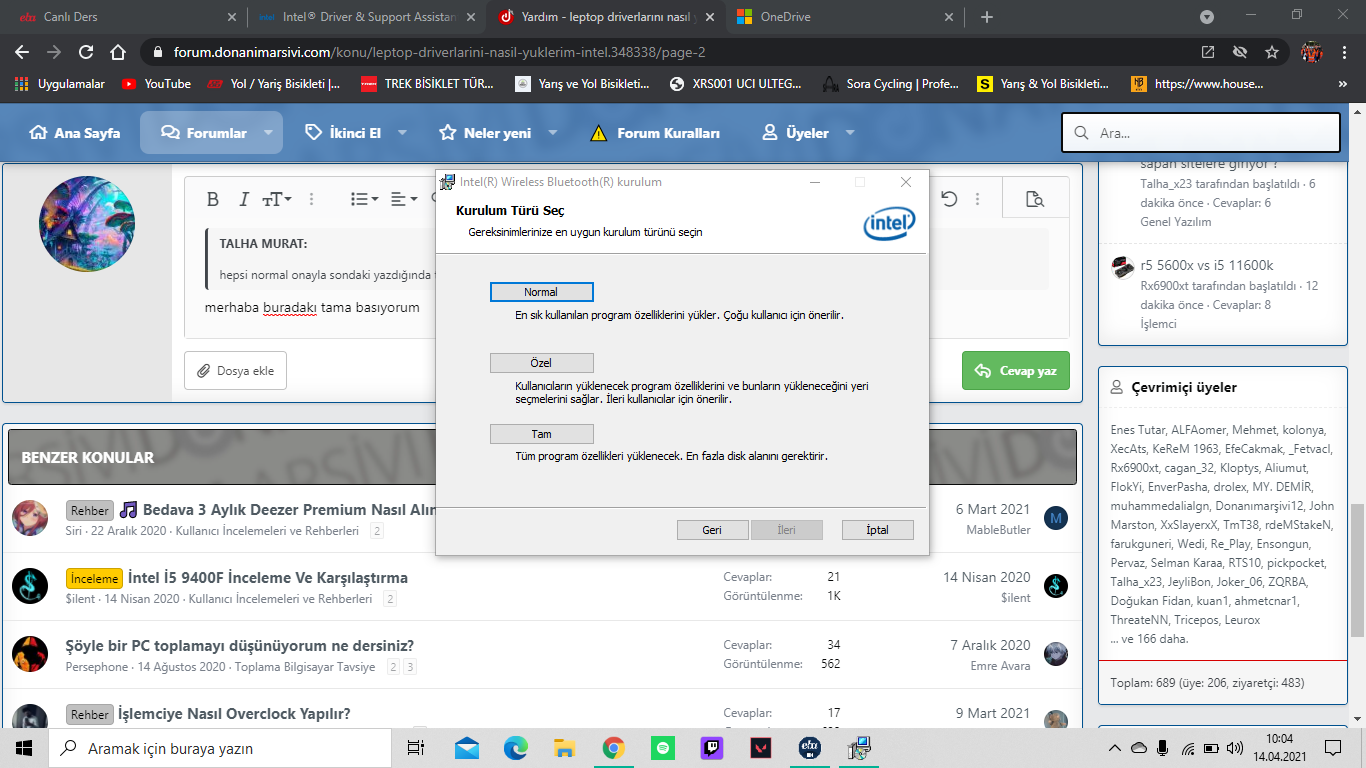
Task: Click the green Cevap yaz button
Action: coord(1016,371)
